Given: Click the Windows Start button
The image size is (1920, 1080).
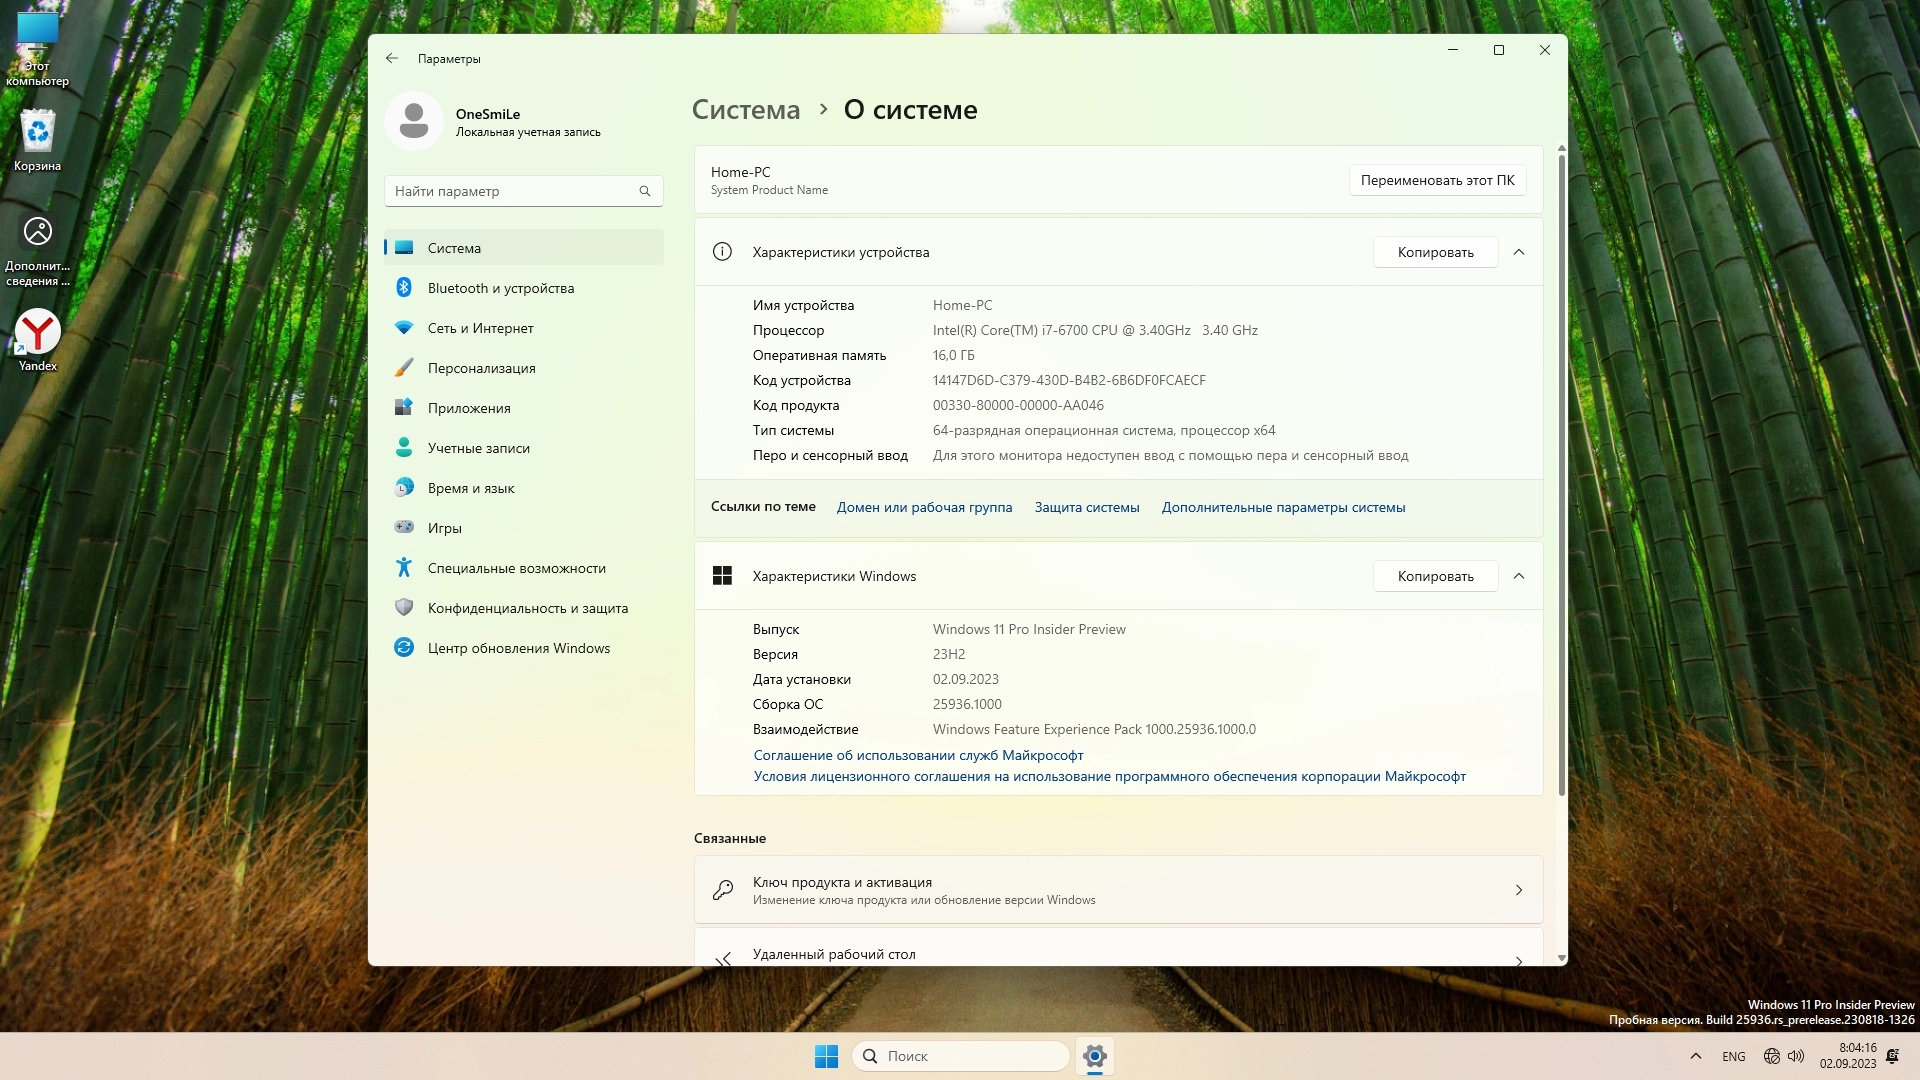Looking at the screenshot, I should [826, 1056].
